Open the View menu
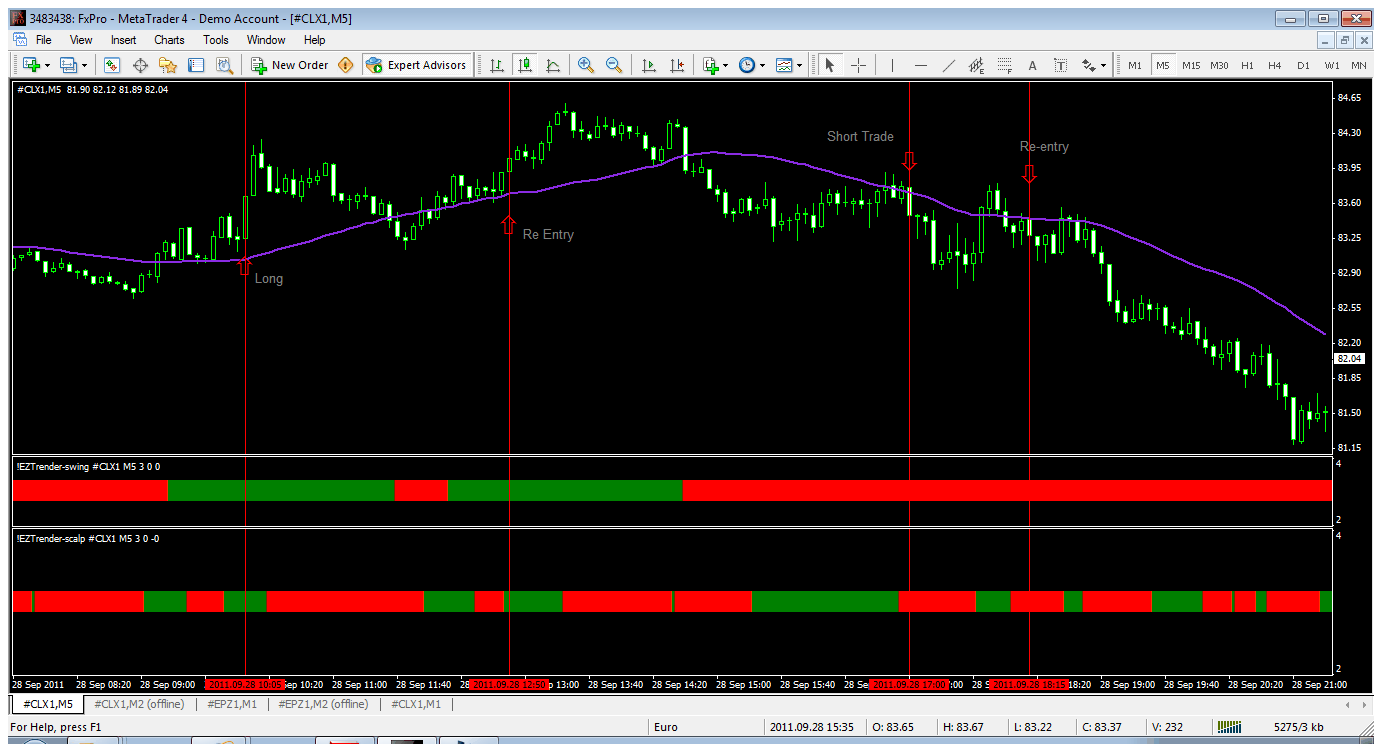1382x744 pixels. (81, 40)
